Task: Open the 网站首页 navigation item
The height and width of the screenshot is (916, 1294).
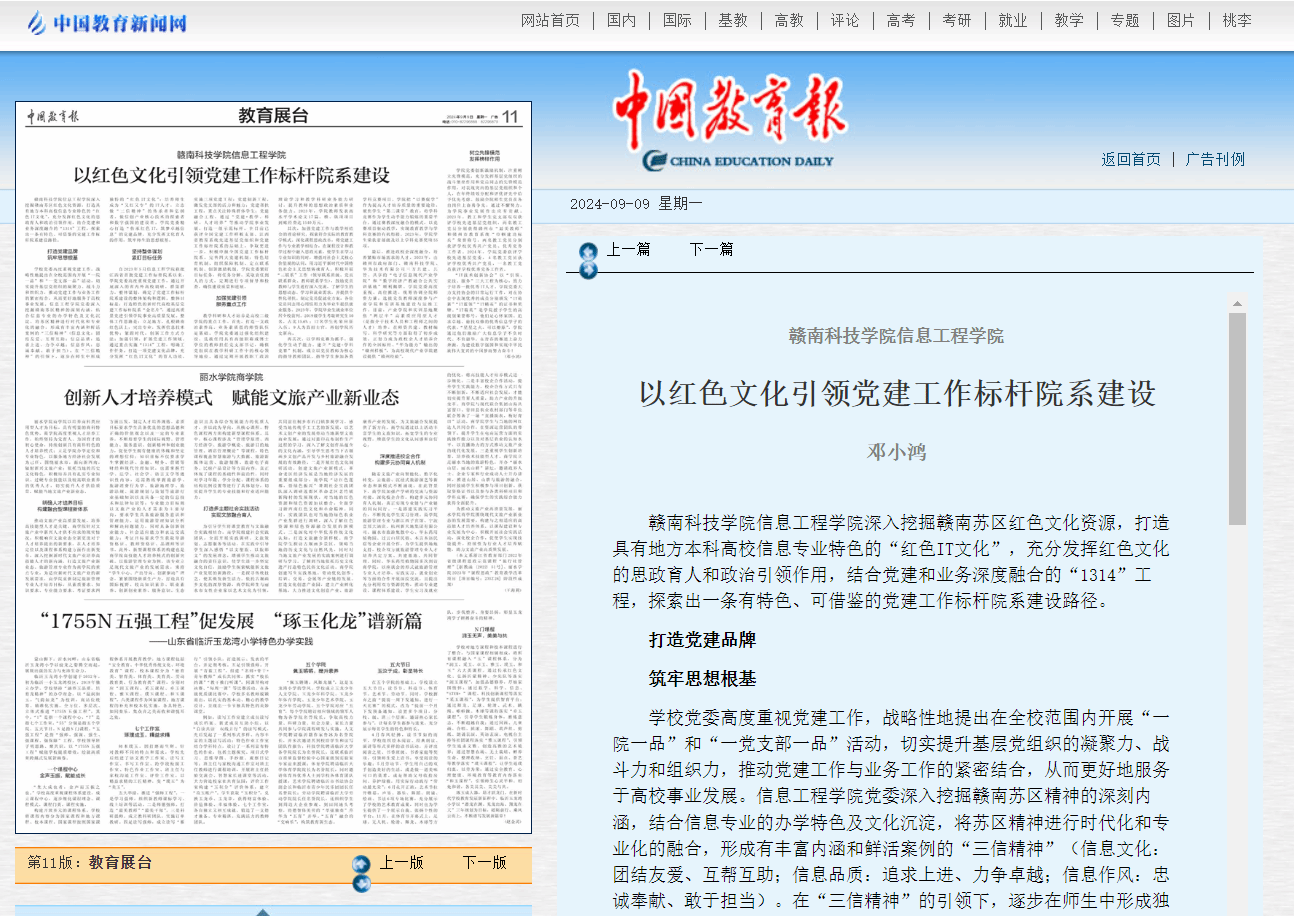Action: click(550, 20)
